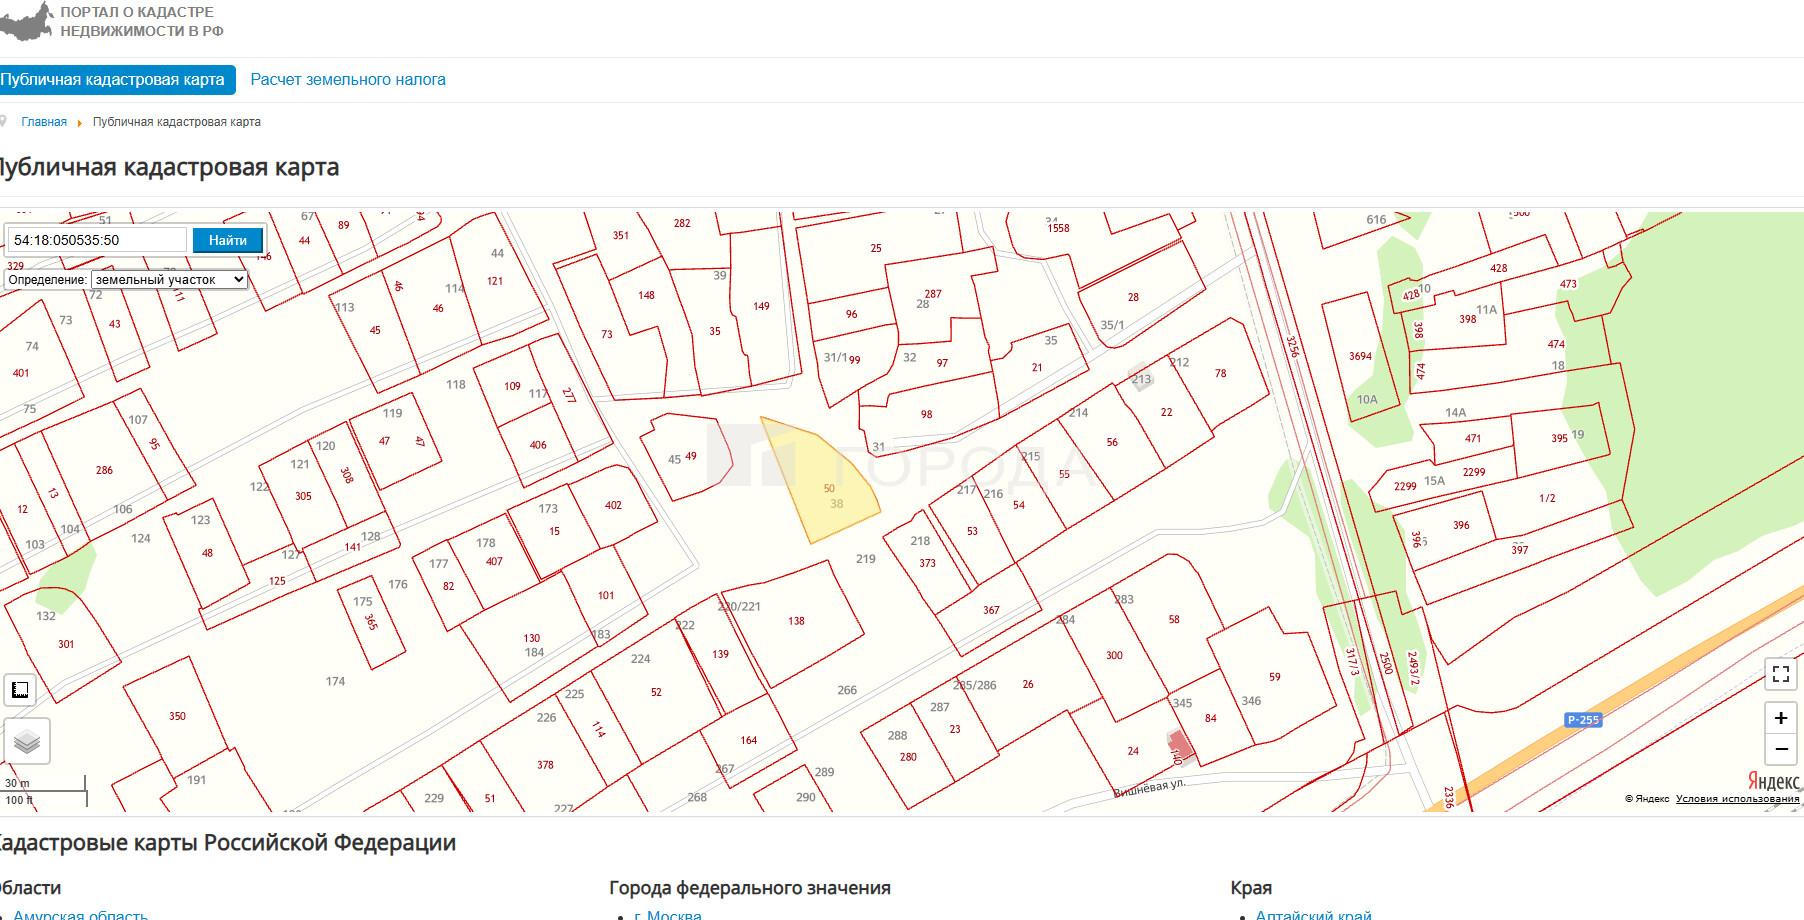Click the cadastral number search field

97,240
